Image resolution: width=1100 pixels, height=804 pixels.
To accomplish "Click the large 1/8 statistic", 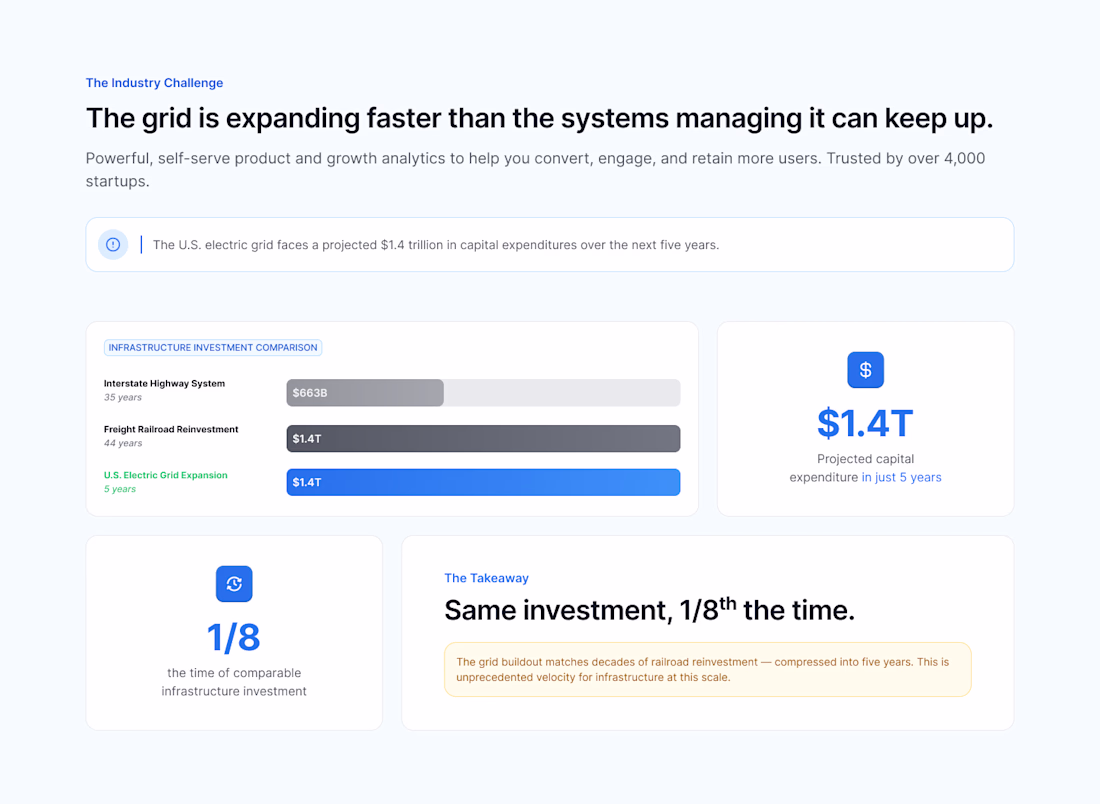I will tap(234, 637).
